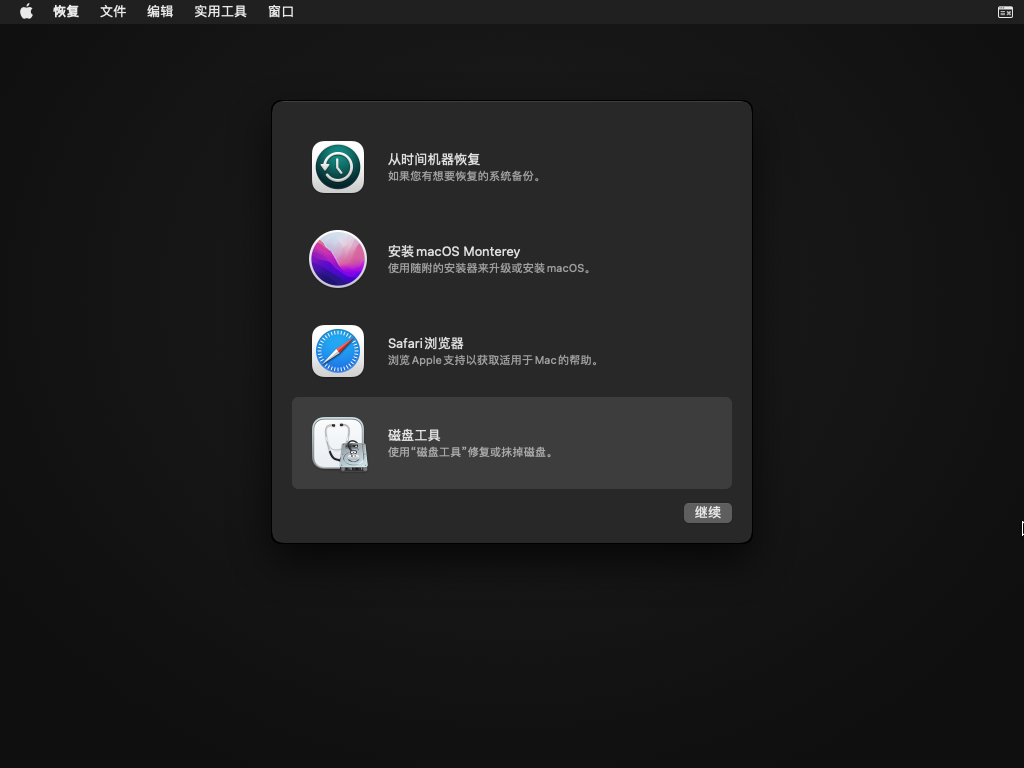The height and width of the screenshot is (768, 1024).
Task: Select the 磁盘工具 title
Action: tap(414, 435)
